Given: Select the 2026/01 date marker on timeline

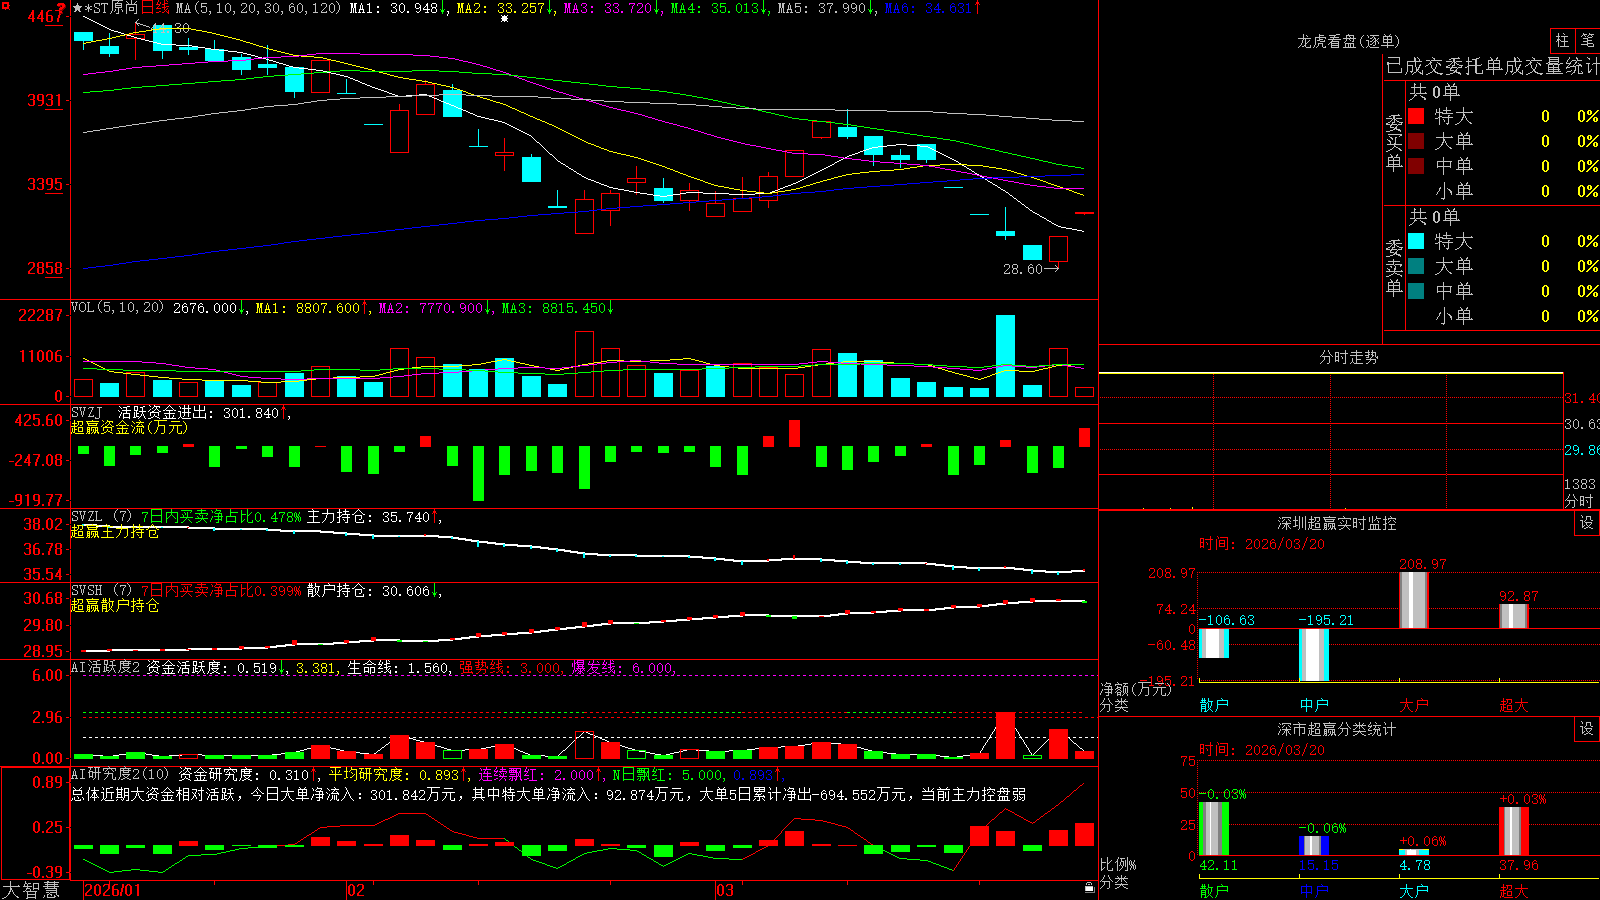Looking at the screenshot, I should click(113, 890).
